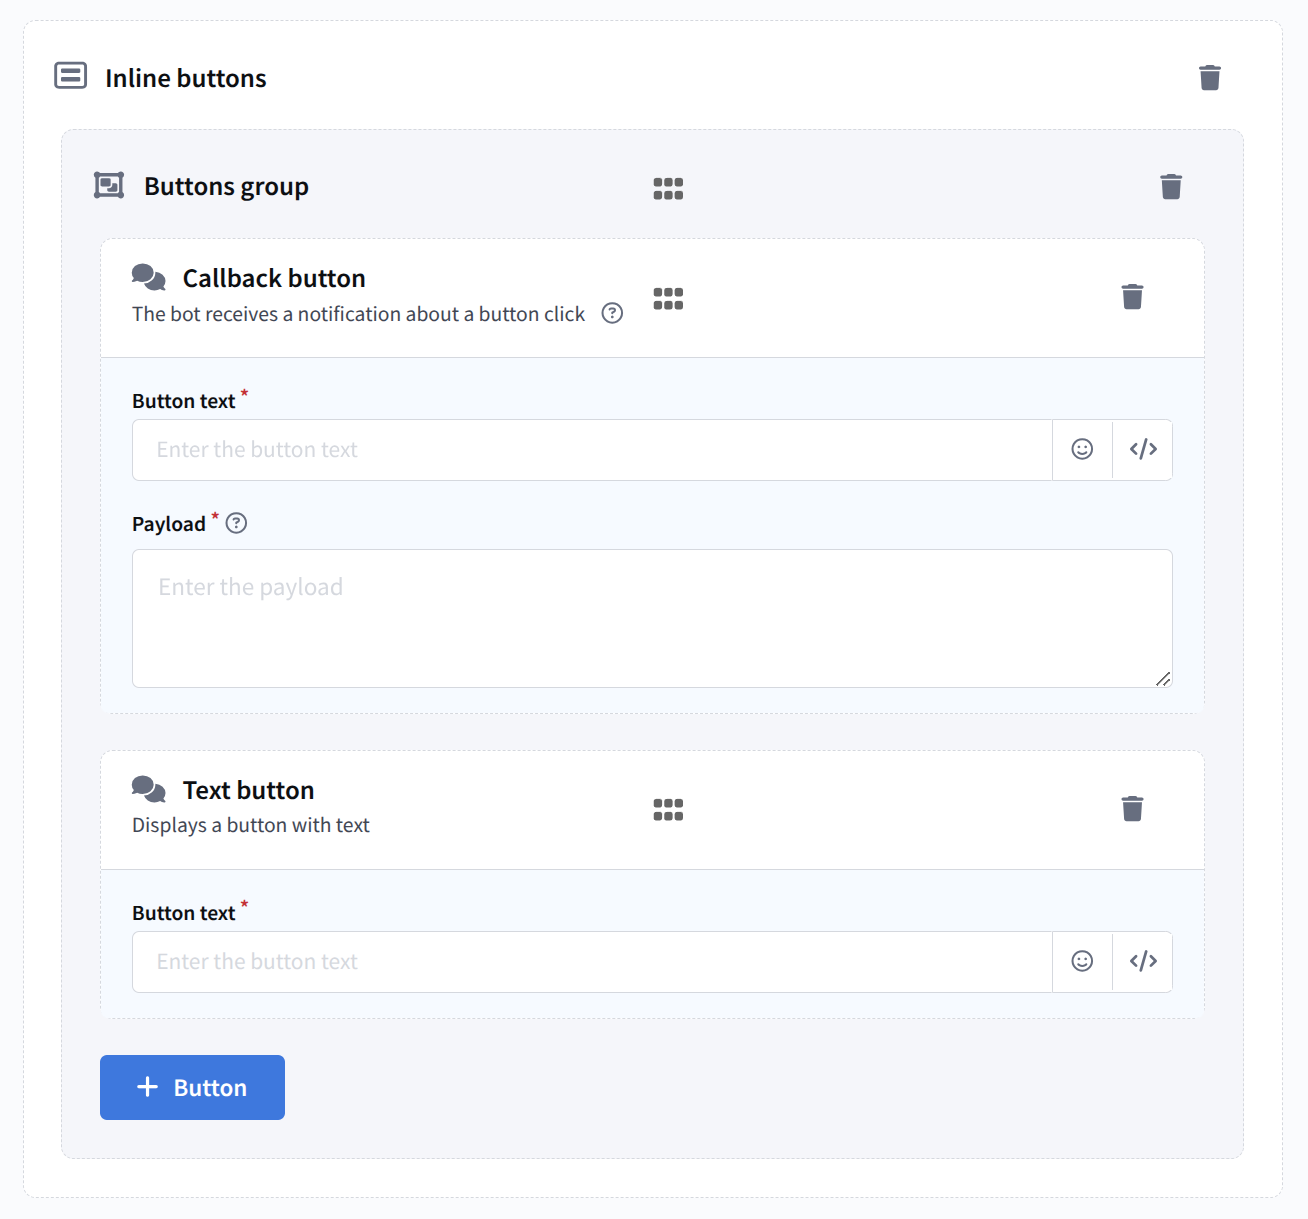This screenshot has height=1219, width=1308.
Task: Delete the Text button
Action: (1132, 809)
